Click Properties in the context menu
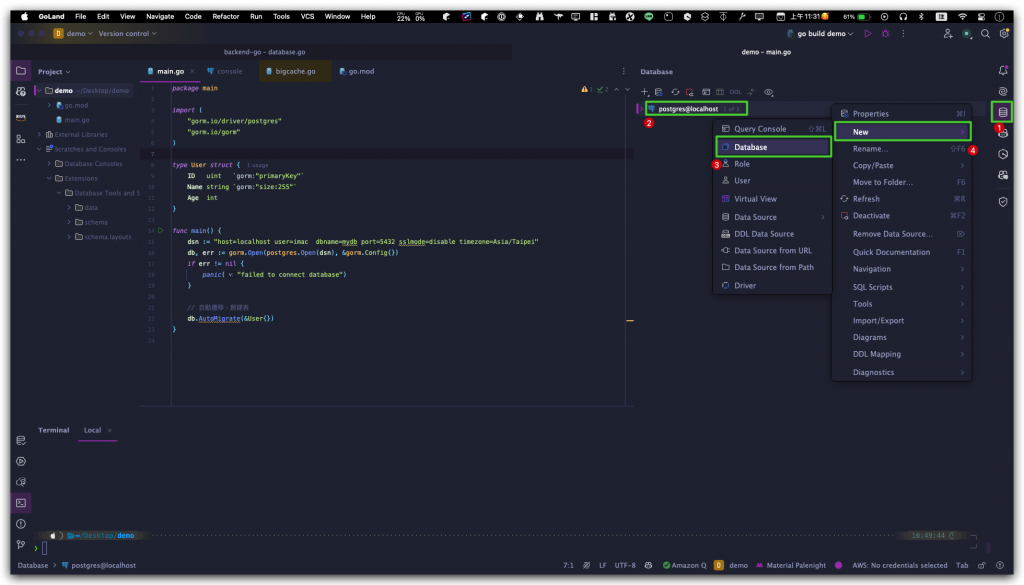 click(903, 114)
